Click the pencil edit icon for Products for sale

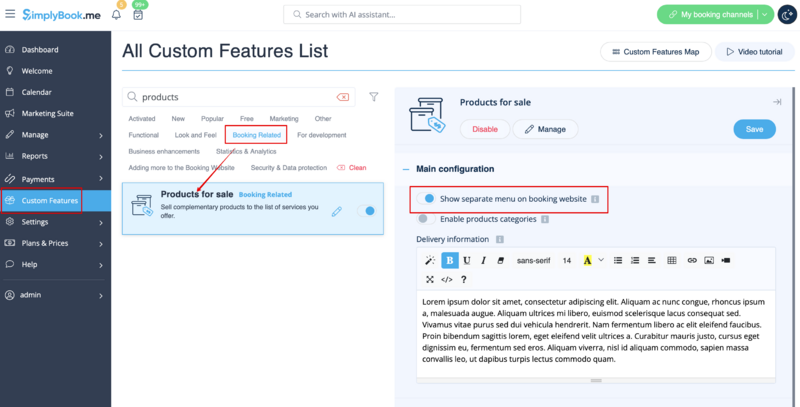pos(337,211)
